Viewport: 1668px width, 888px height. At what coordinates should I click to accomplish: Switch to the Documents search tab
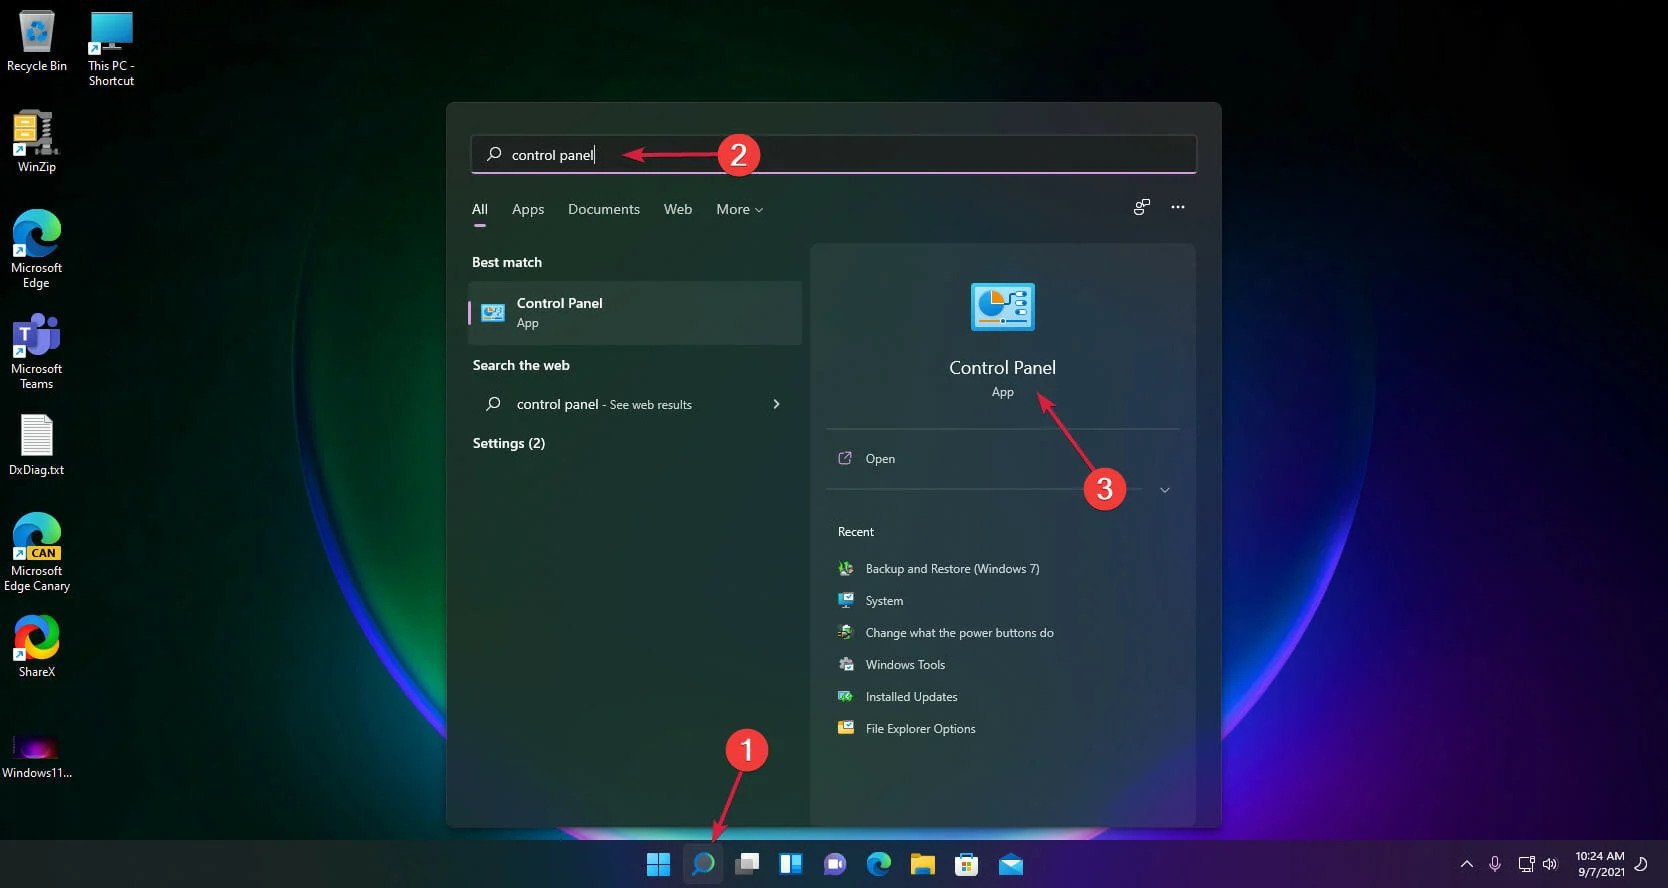click(x=604, y=209)
